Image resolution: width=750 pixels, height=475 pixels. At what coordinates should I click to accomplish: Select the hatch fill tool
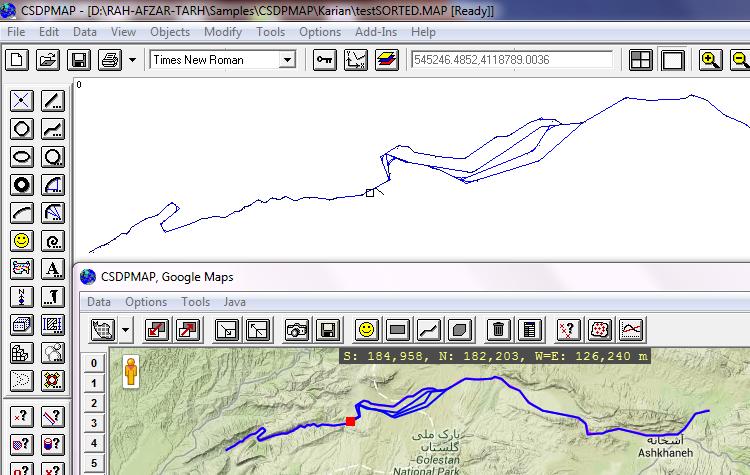click(53, 325)
